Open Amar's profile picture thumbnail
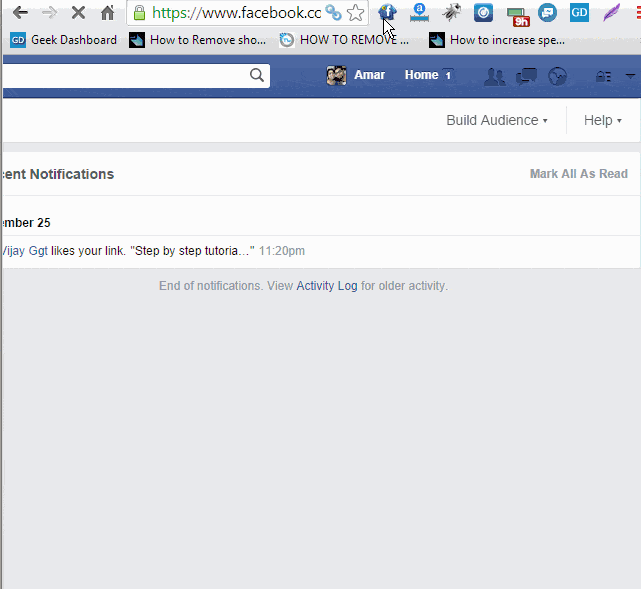 point(336,76)
